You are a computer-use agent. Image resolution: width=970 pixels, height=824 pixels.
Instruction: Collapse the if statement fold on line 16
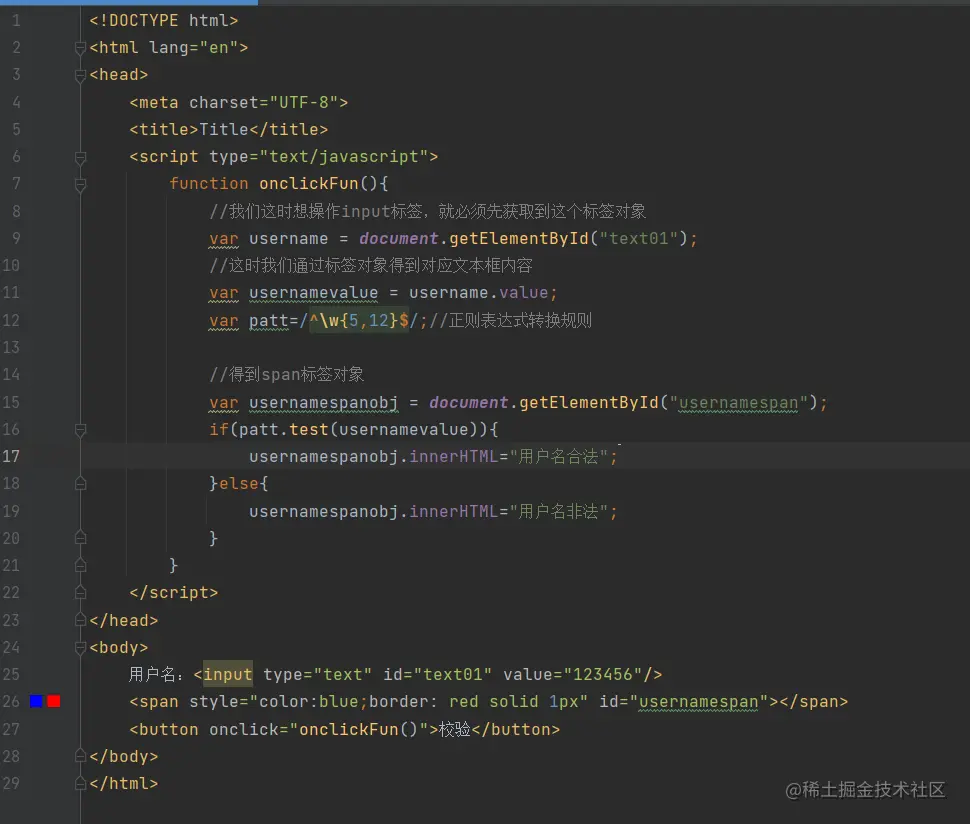click(x=80, y=429)
